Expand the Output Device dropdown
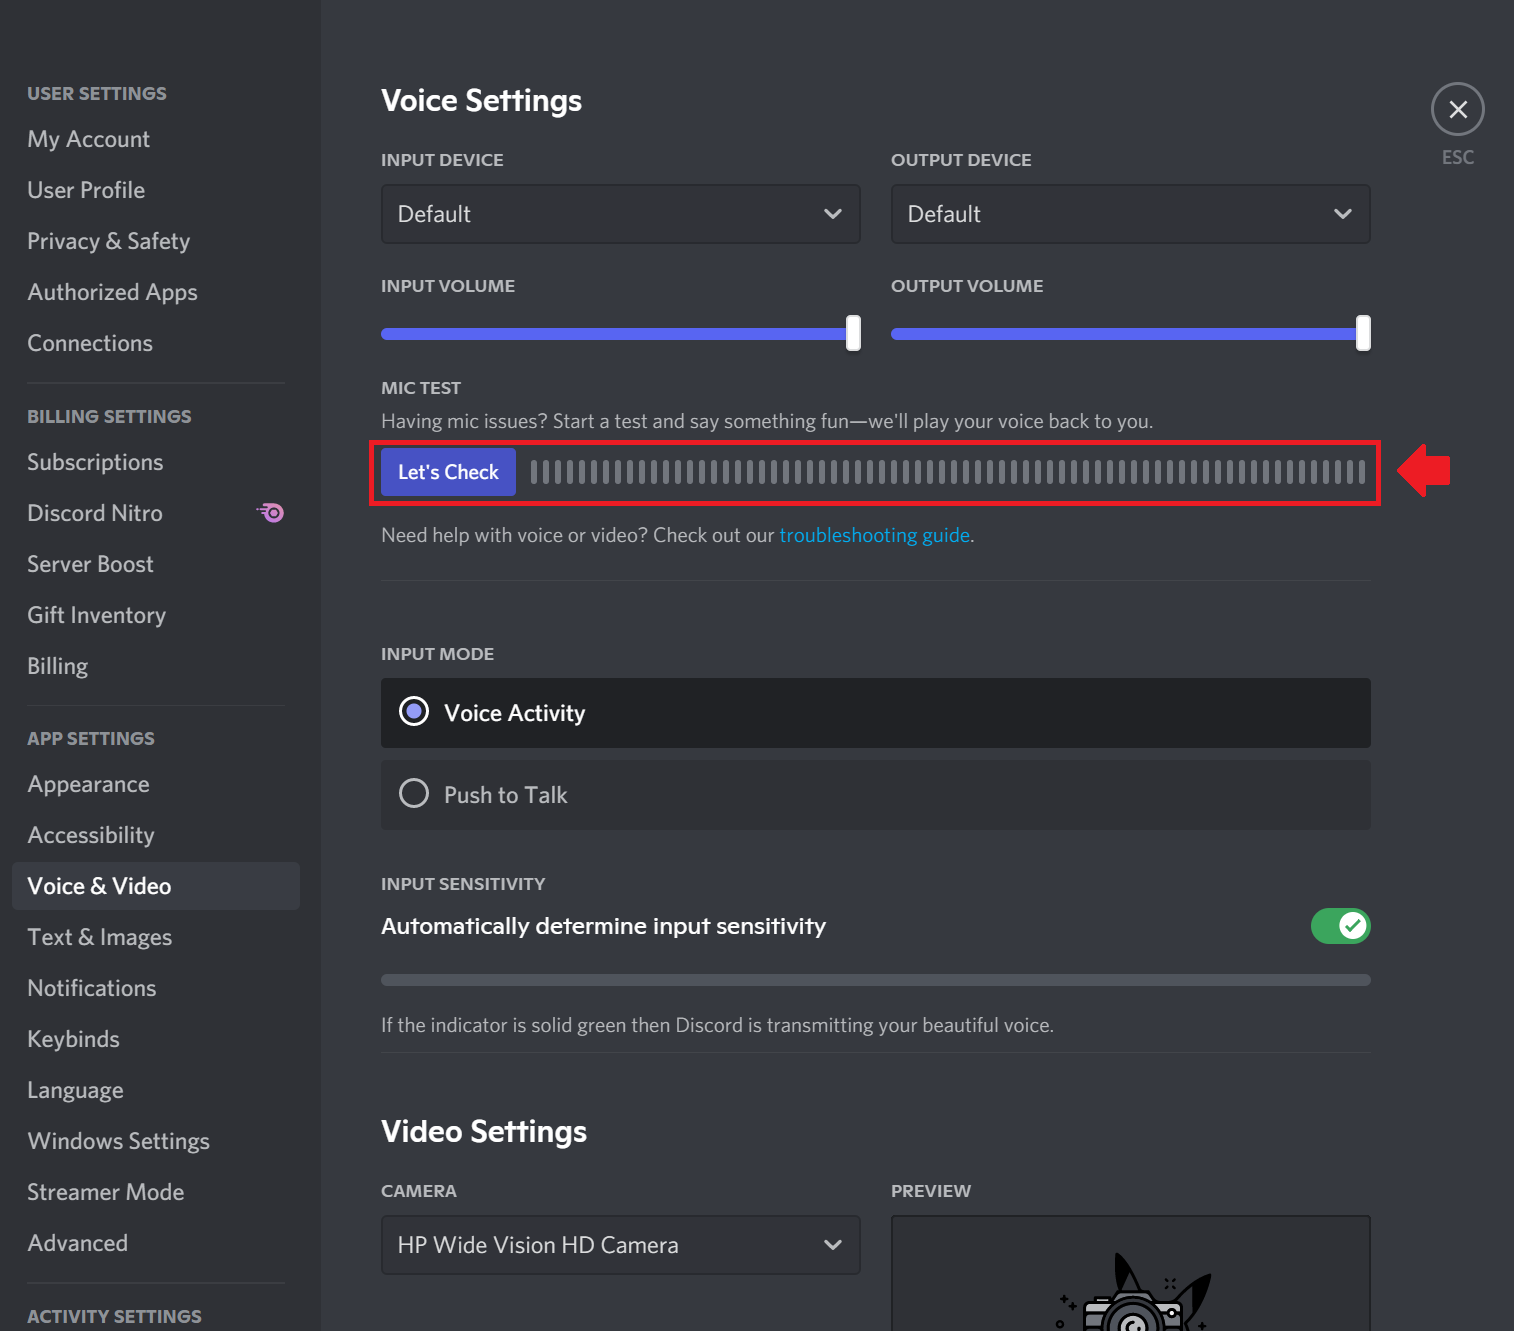1514x1331 pixels. pos(1130,214)
